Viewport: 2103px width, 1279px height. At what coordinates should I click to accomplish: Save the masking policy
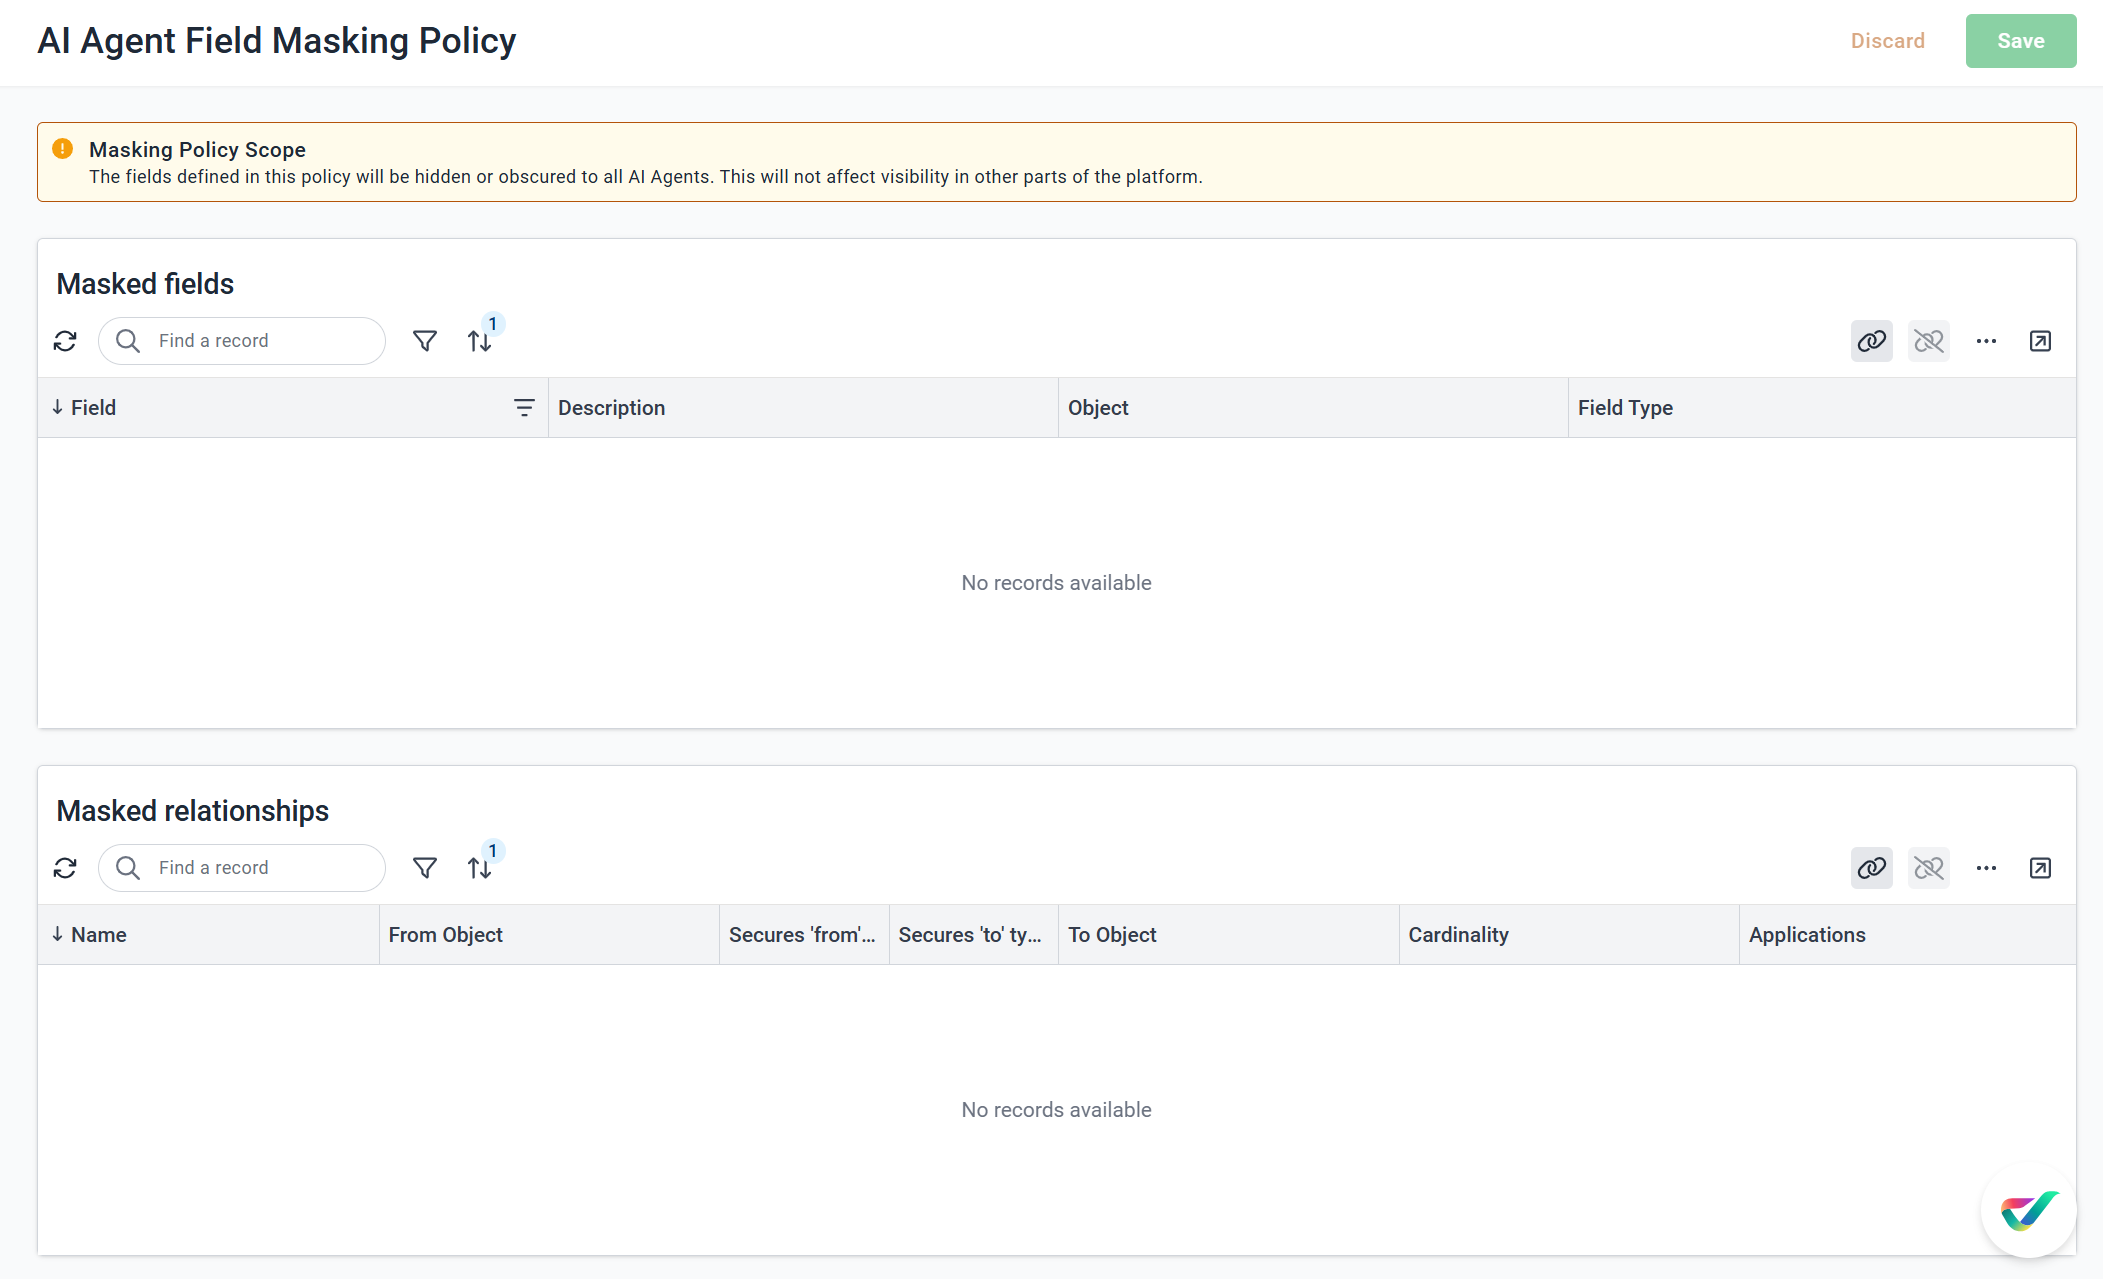coord(2020,41)
